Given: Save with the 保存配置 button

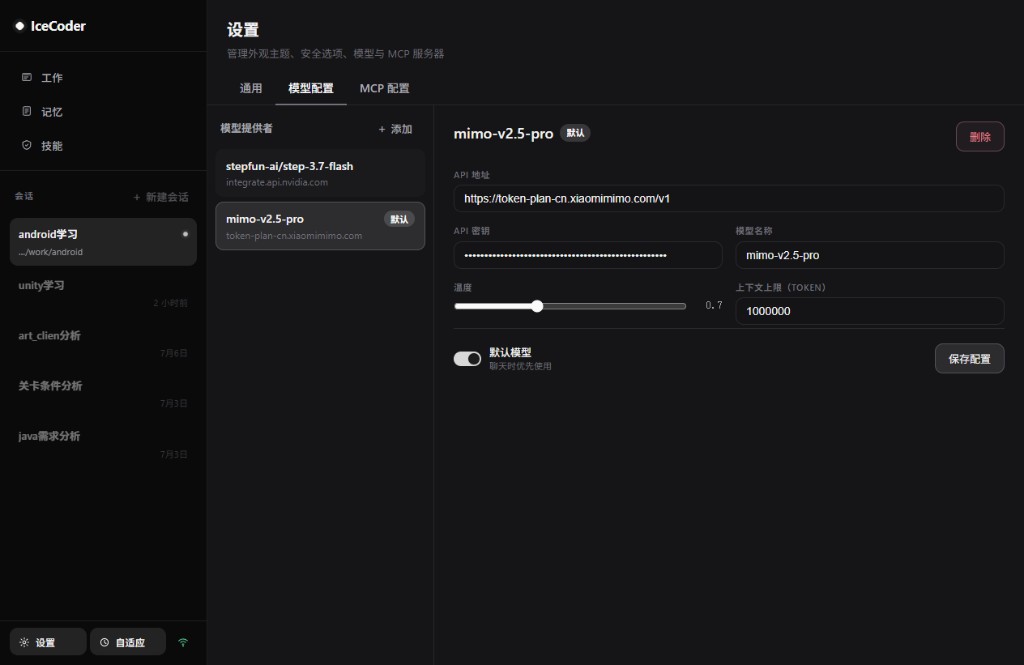Looking at the screenshot, I should [x=969, y=359].
